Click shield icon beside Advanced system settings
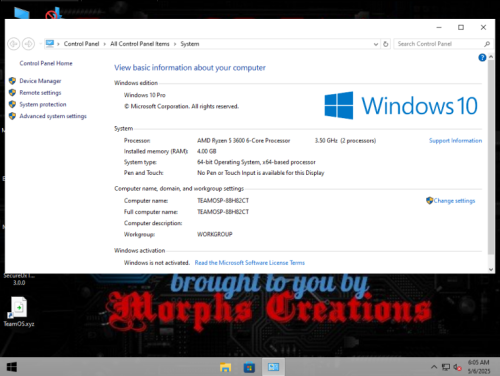The image size is (500, 376). 12,116
